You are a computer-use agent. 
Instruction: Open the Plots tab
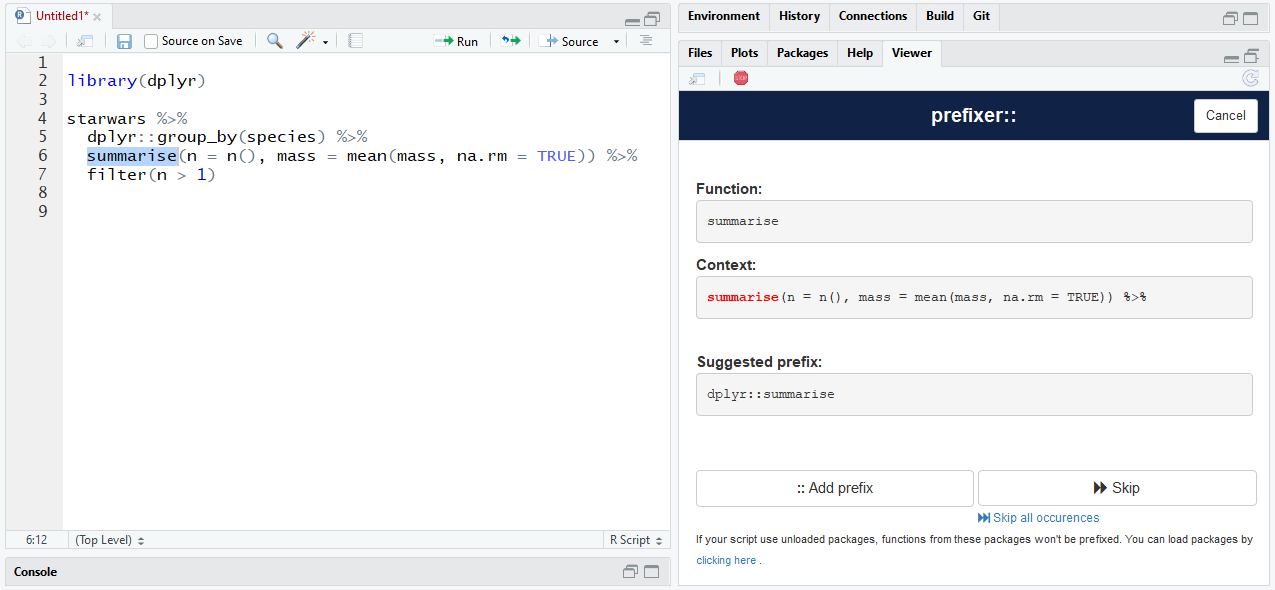[x=744, y=53]
